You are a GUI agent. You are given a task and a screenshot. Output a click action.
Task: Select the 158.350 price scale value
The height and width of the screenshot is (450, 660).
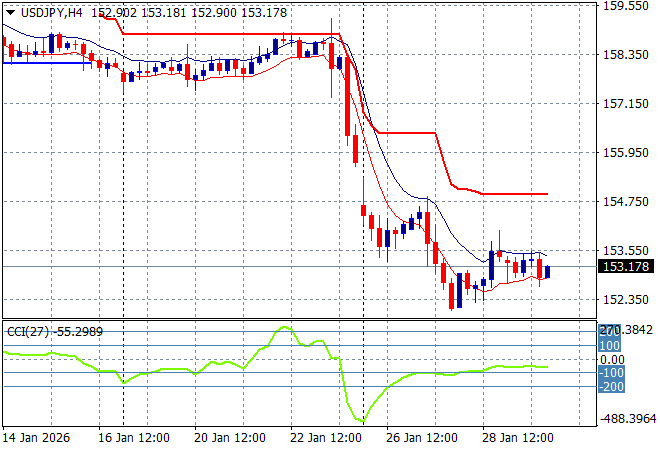tap(626, 55)
